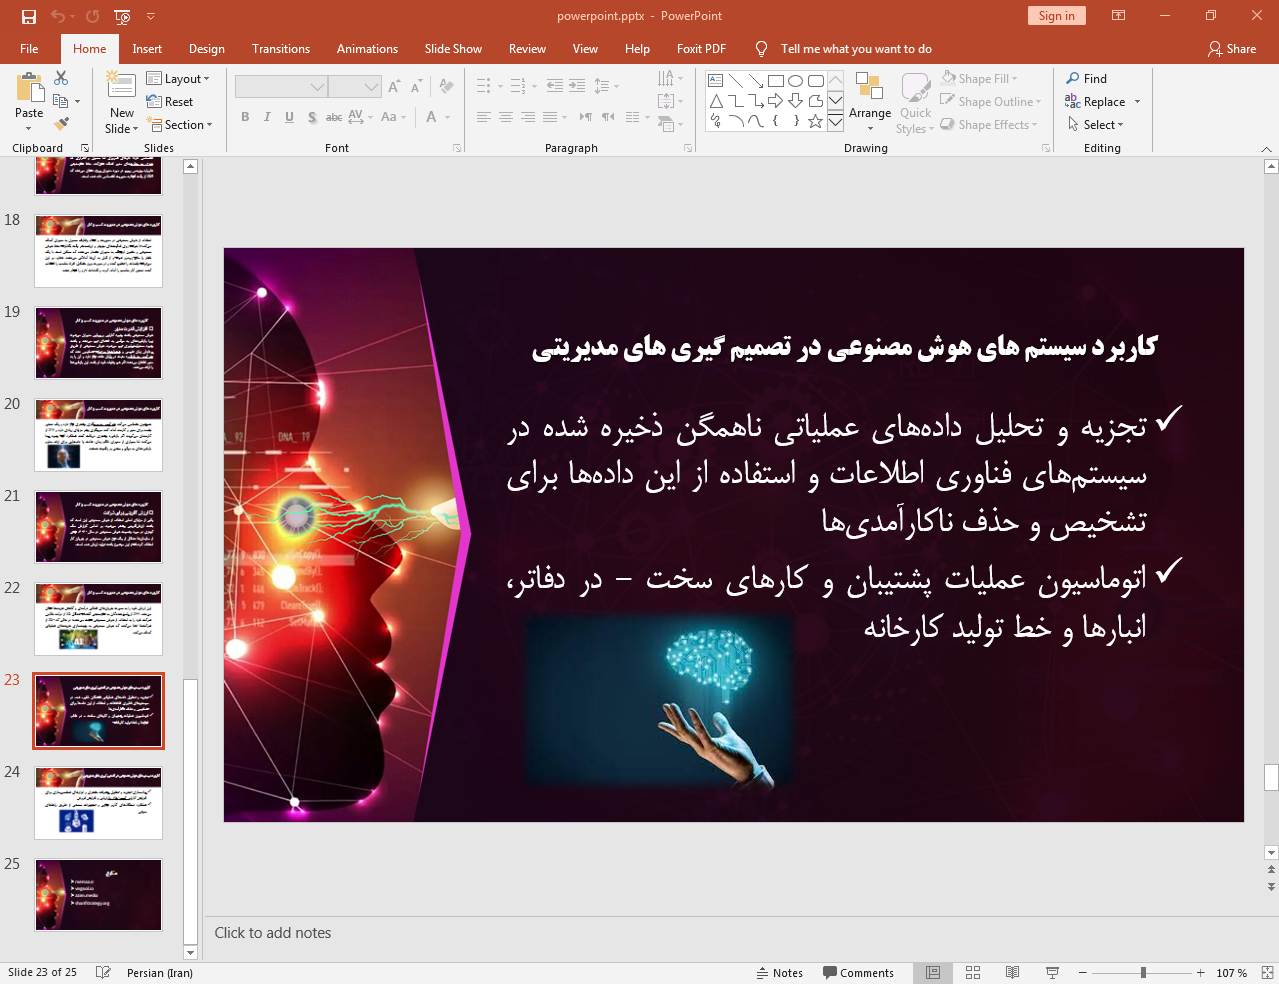Switch to the Design tab
Viewport: 1279px width, 984px height.
pos(207,49)
